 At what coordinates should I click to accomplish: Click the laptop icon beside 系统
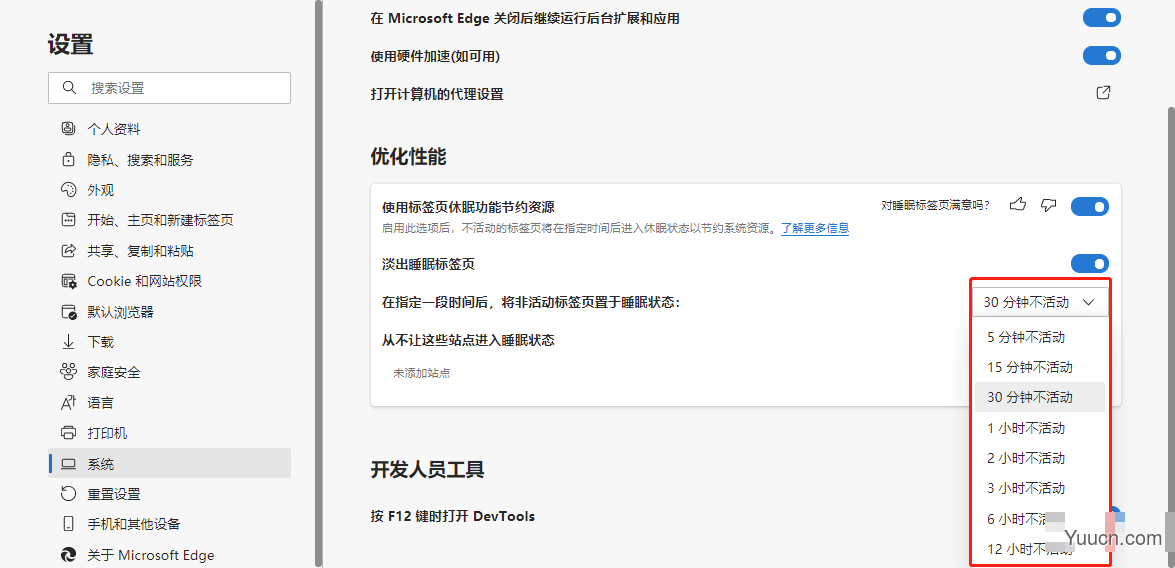click(x=68, y=464)
